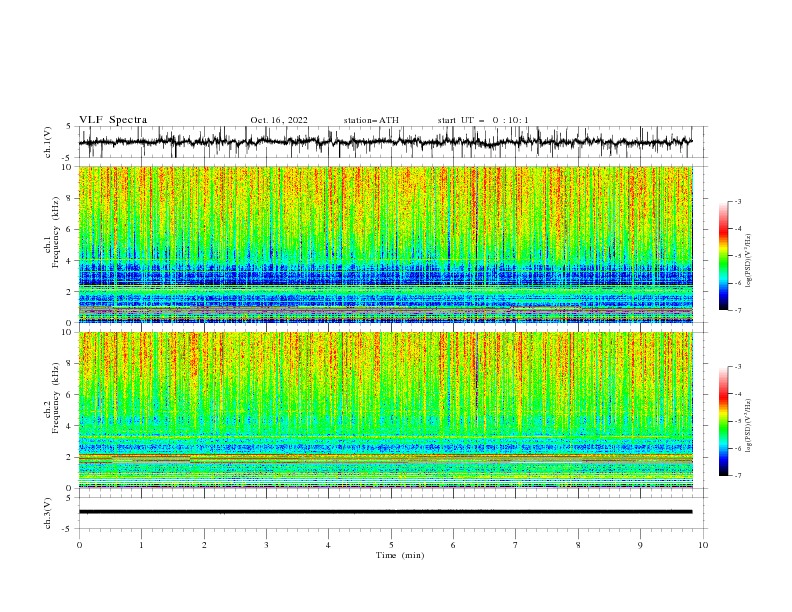Click time axis tick label "0"
The image size is (792, 612).
point(79,545)
